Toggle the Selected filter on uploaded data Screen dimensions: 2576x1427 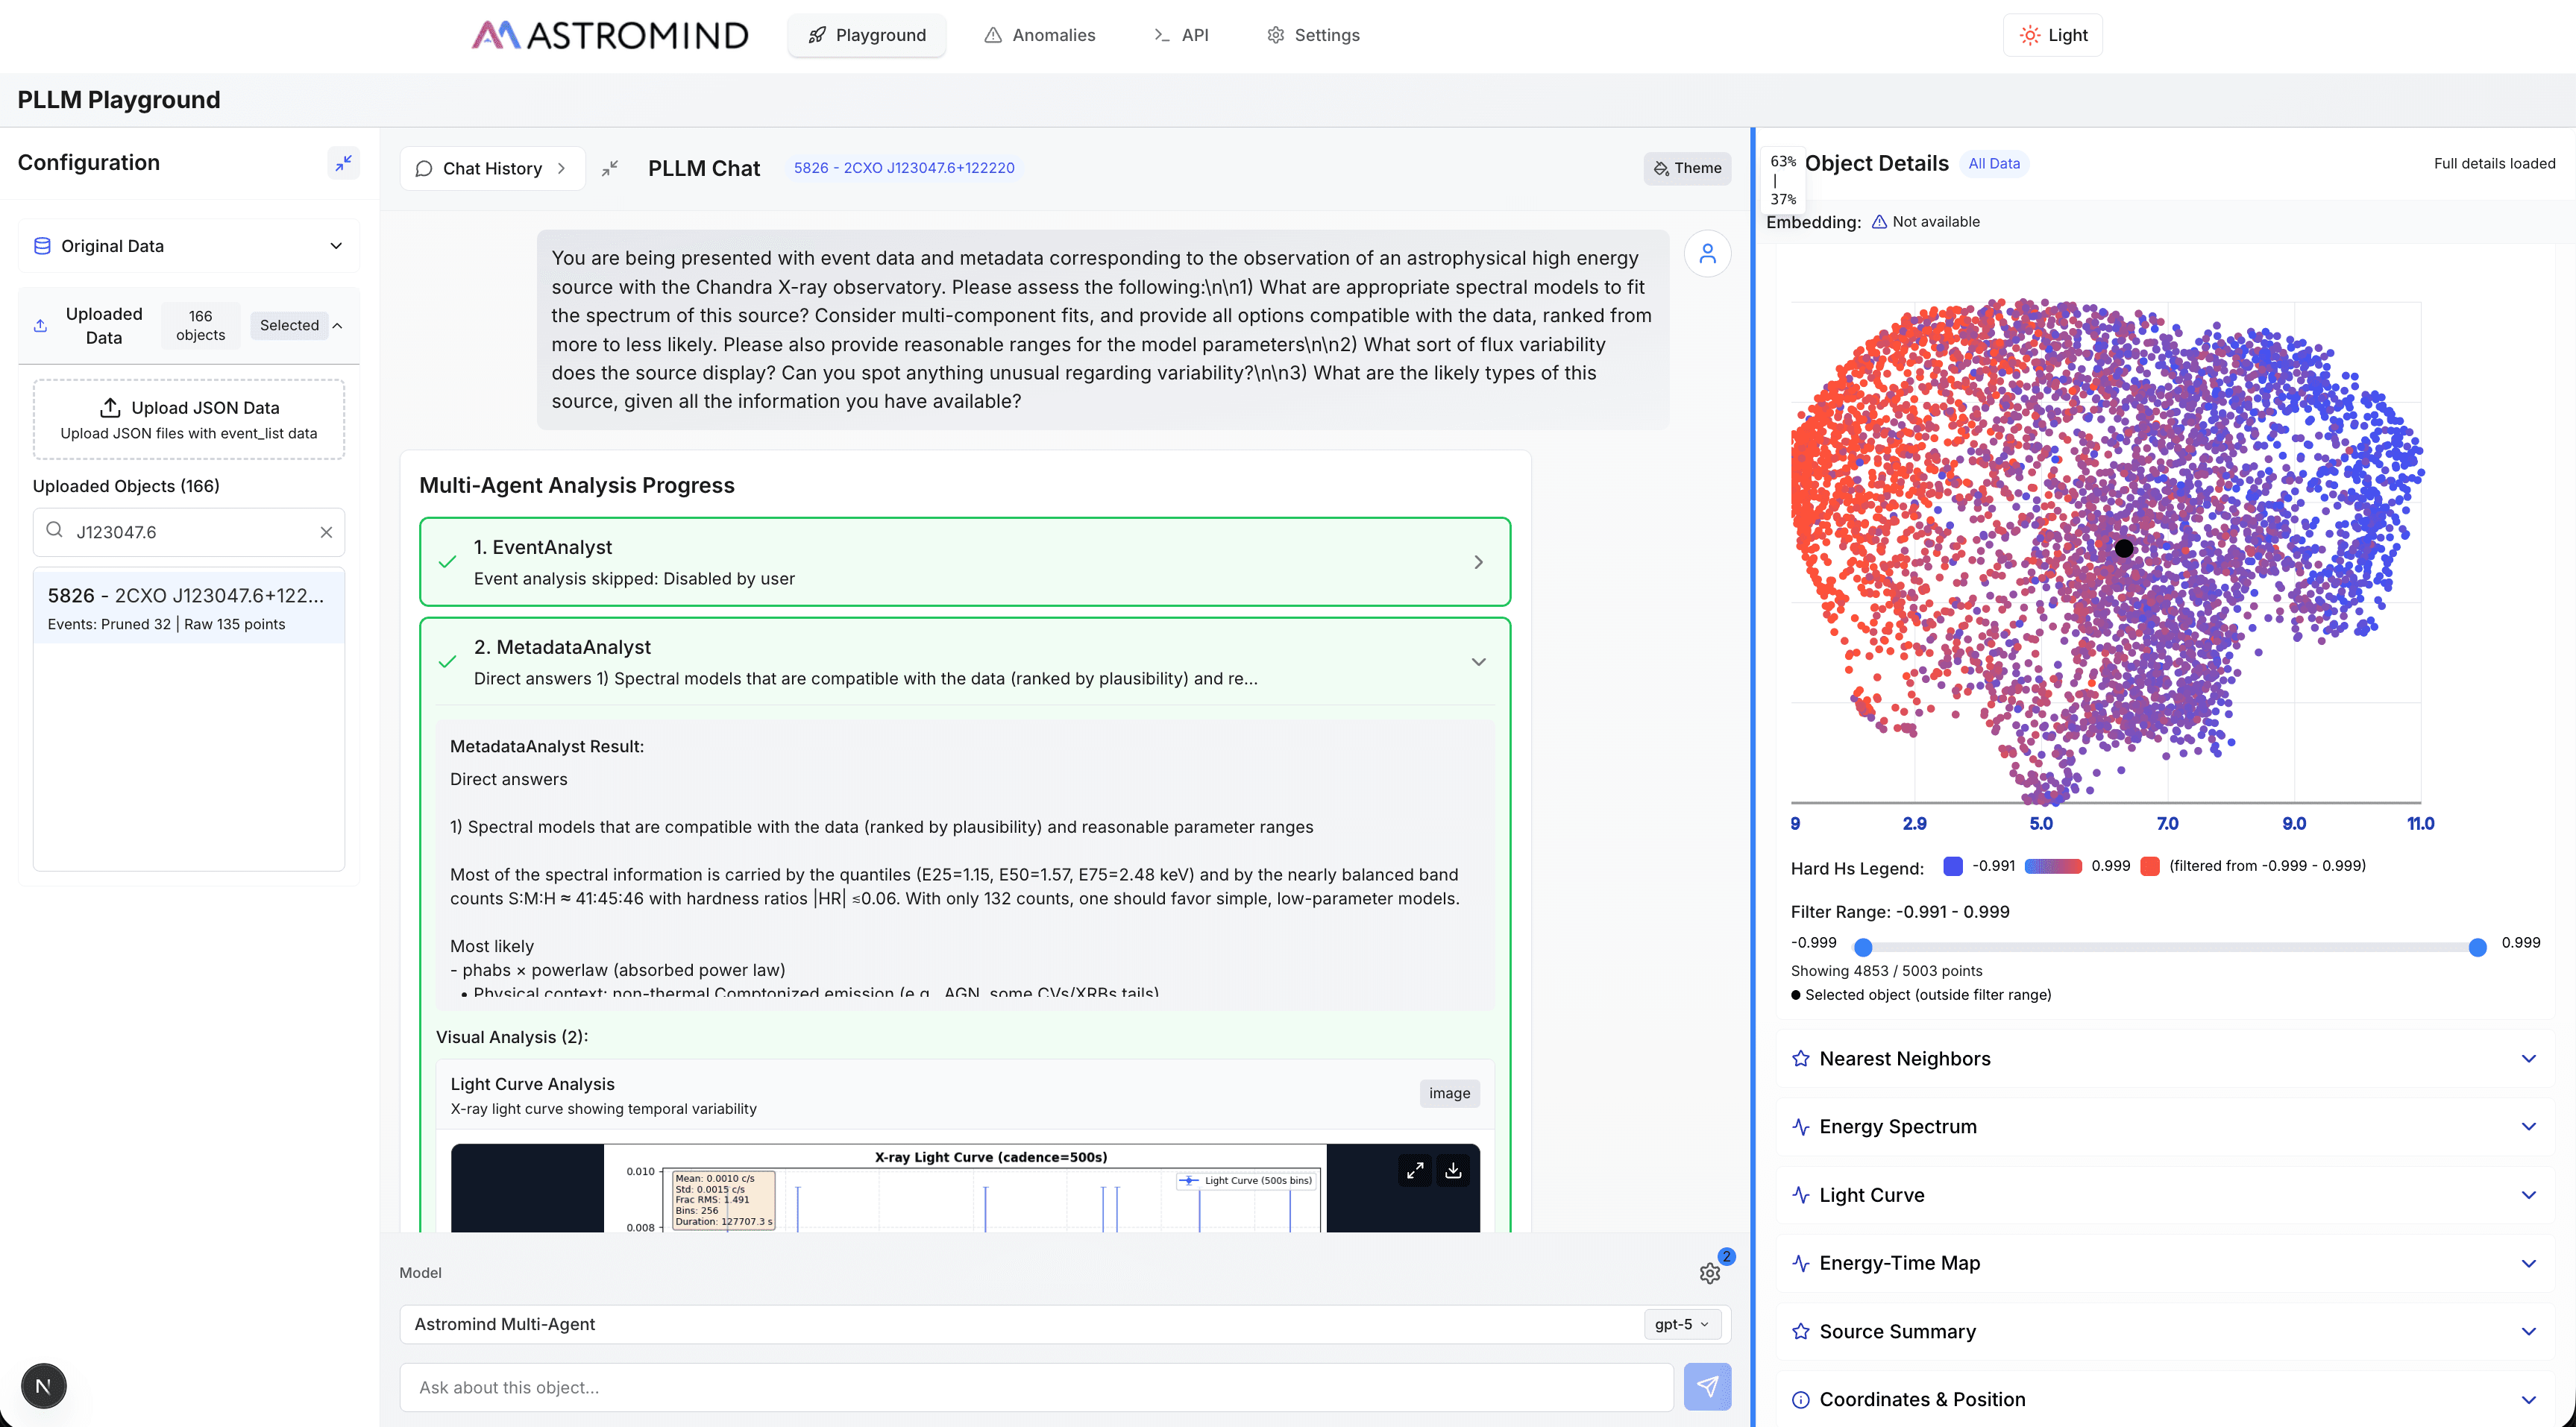tap(289, 325)
